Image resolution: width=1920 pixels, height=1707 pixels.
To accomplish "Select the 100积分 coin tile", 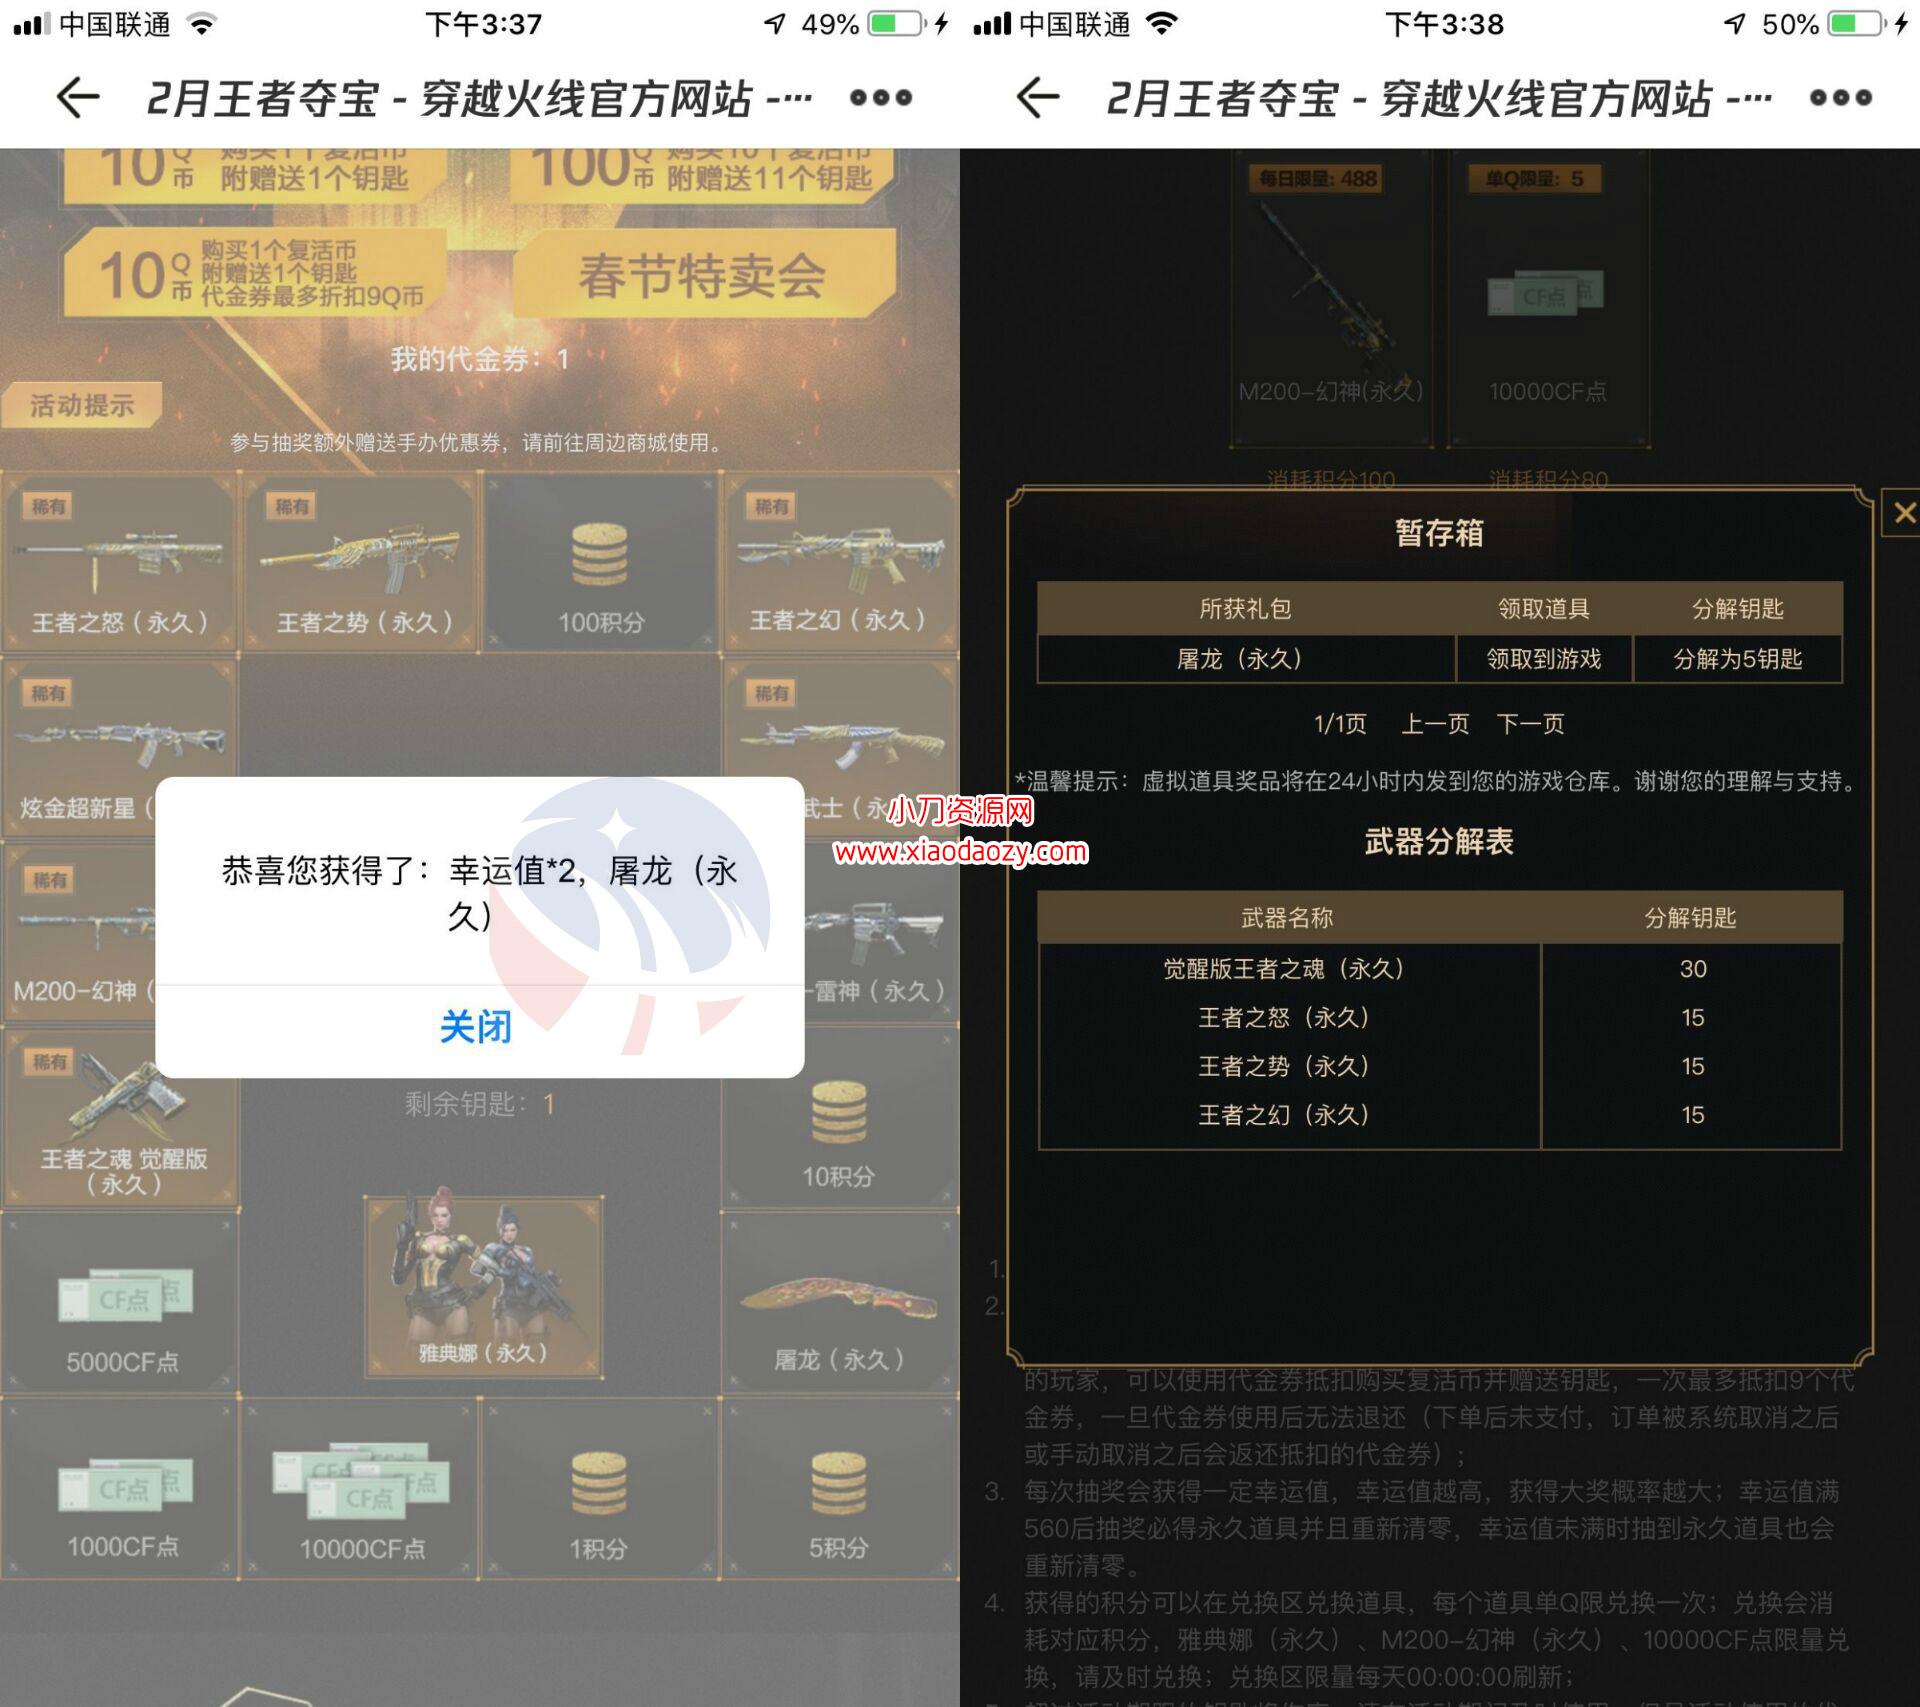I will point(600,563).
